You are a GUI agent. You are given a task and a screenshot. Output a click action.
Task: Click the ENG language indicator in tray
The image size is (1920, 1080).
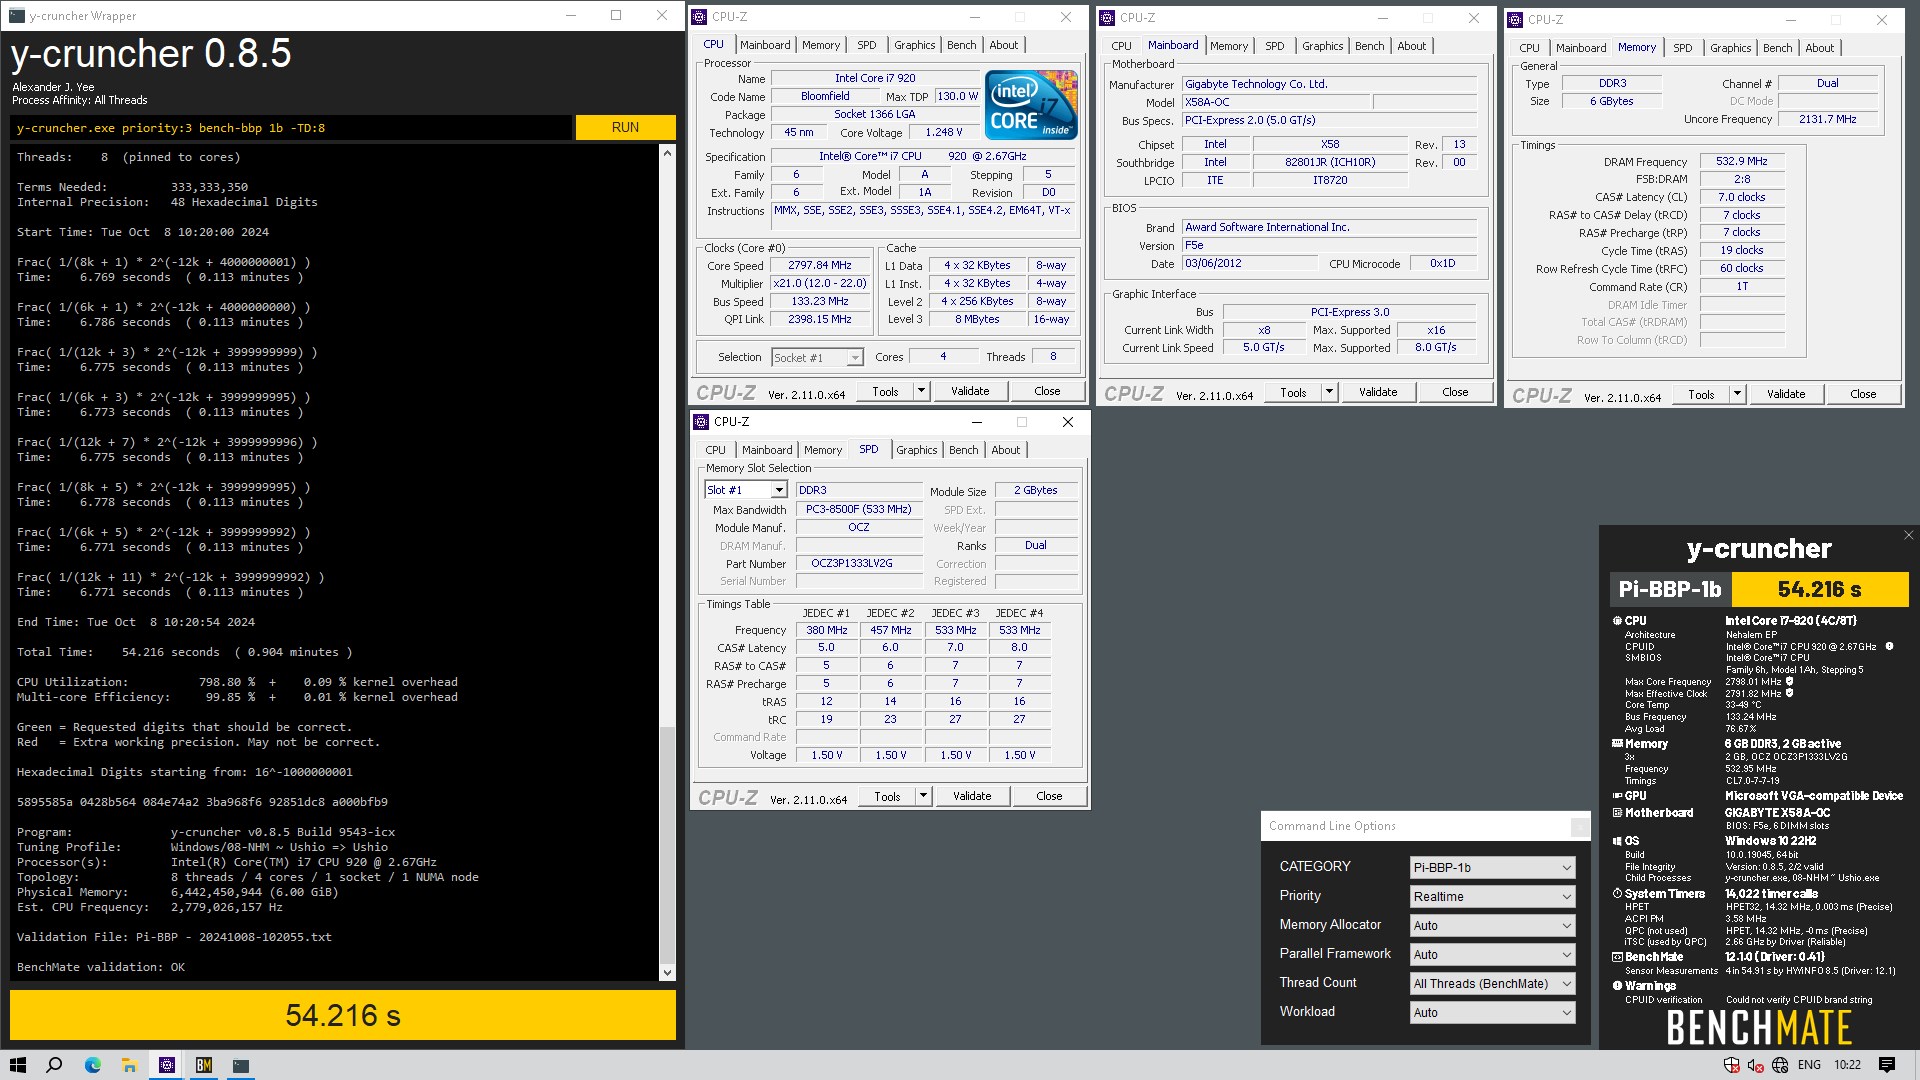click(x=1809, y=1065)
